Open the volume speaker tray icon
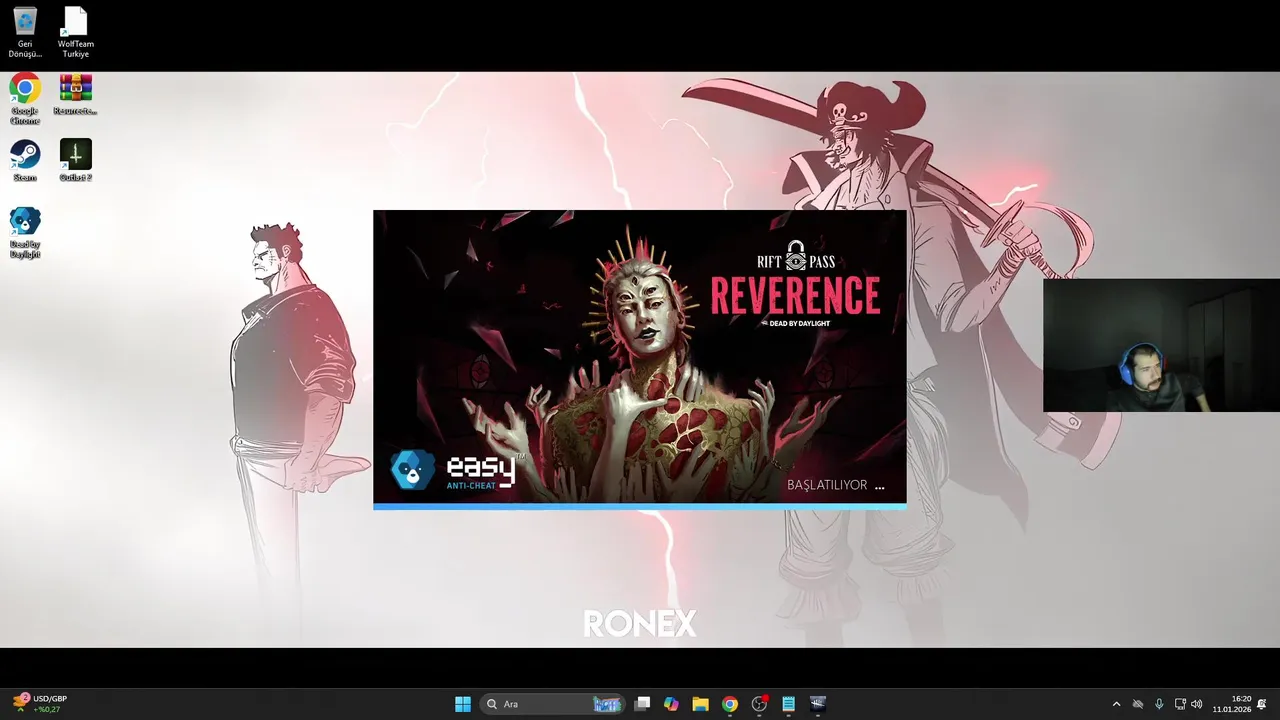The height and width of the screenshot is (720, 1280). (x=1197, y=704)
